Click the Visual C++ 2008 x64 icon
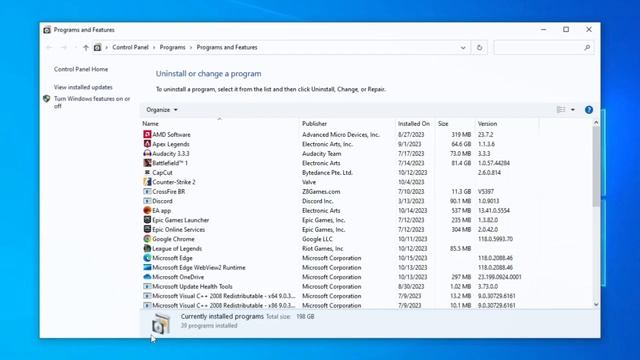640x360 pixels. [147, 296]
